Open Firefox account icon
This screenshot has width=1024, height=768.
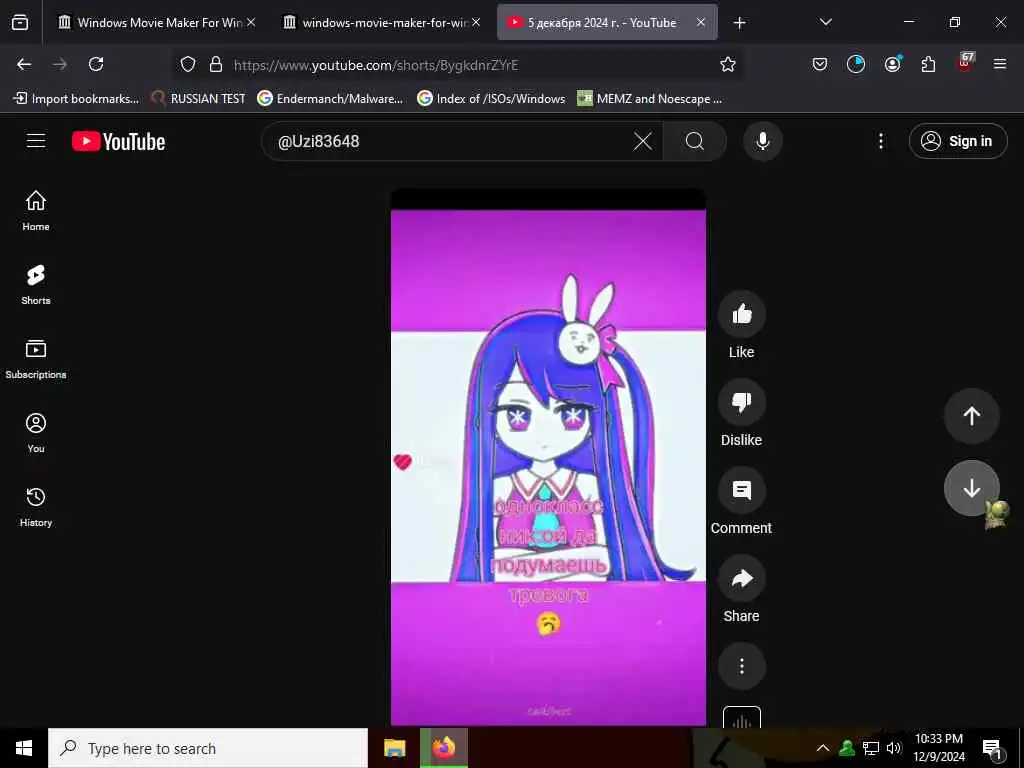click(892, 64)
